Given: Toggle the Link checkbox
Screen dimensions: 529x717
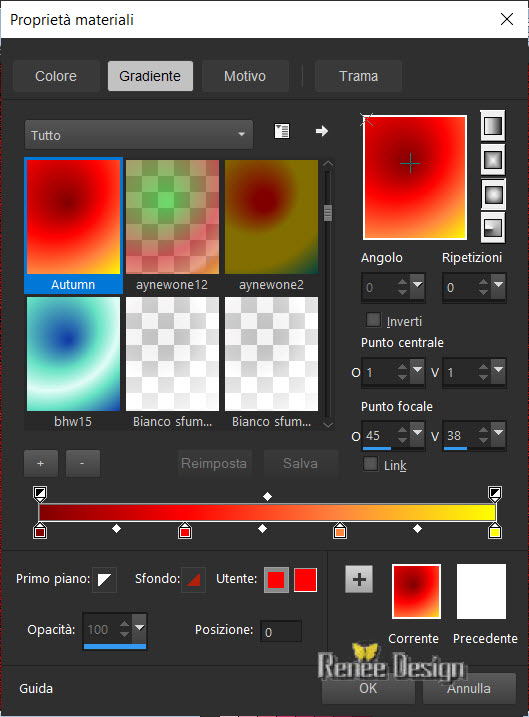Looking at the screenshot, I should [x=370, y=464].
